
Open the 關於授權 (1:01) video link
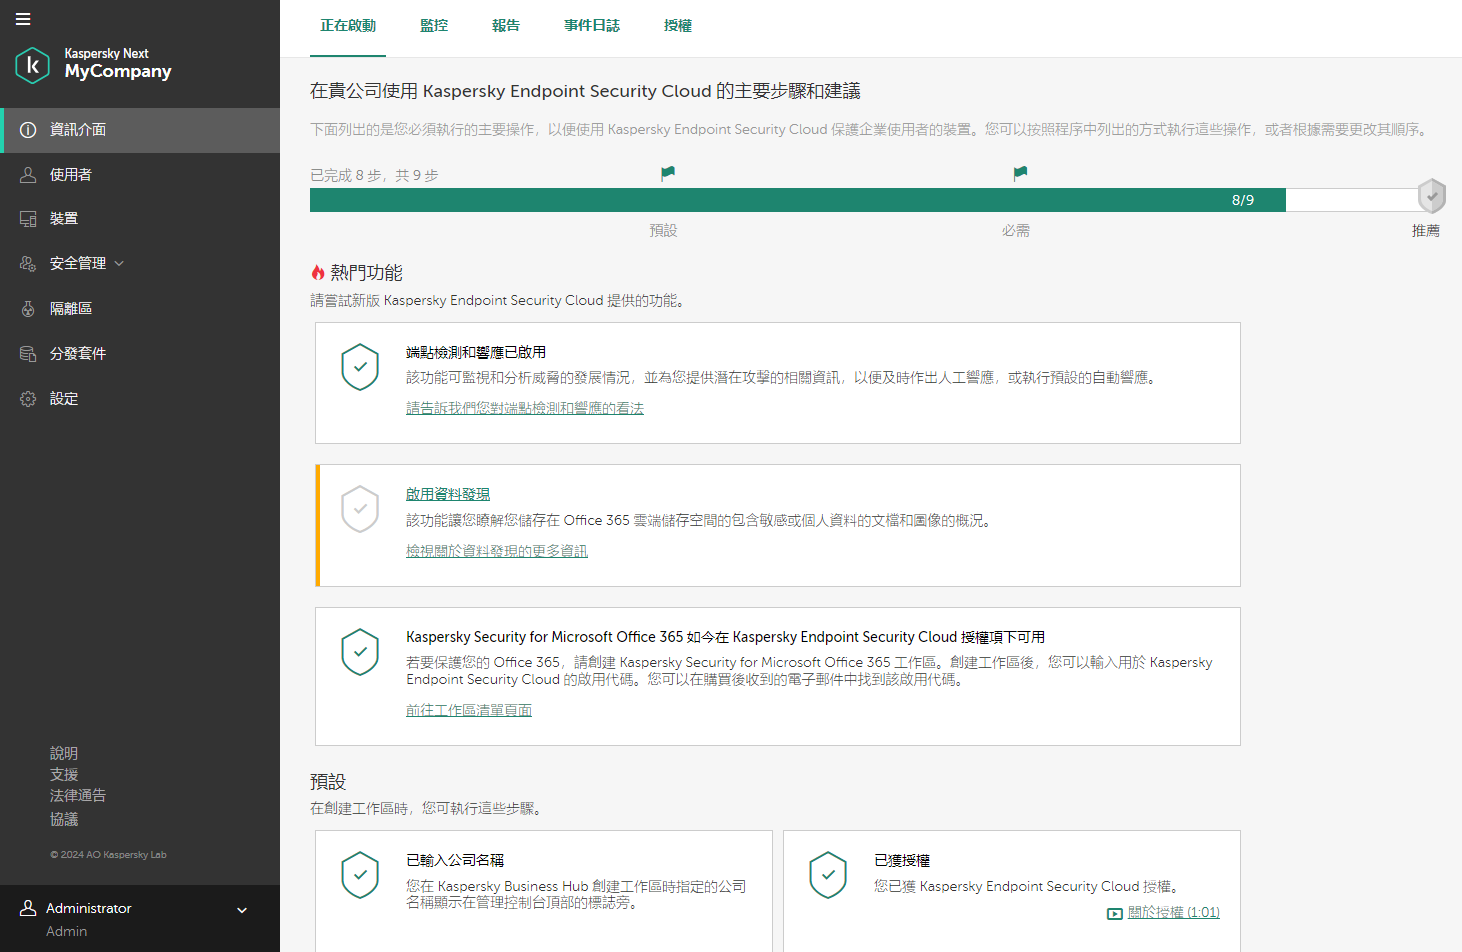1174,913
